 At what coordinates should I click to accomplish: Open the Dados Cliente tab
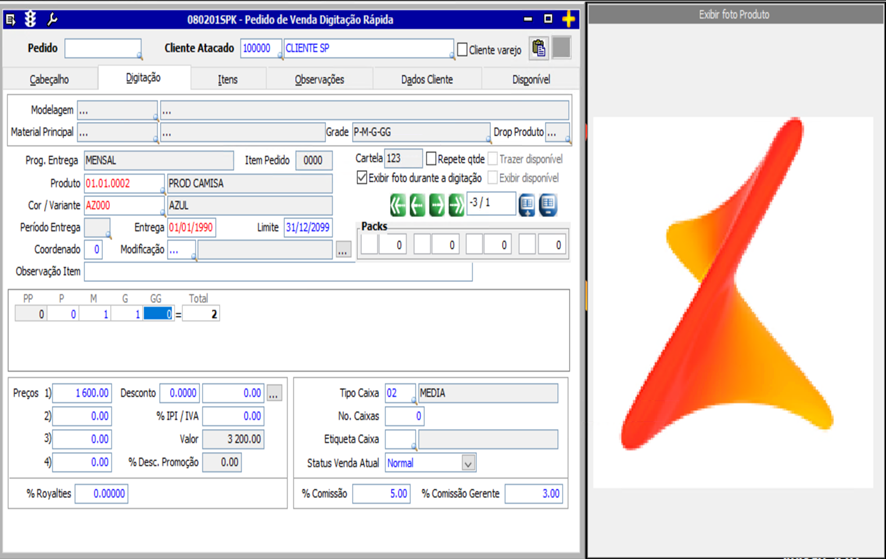coord(426,79)
